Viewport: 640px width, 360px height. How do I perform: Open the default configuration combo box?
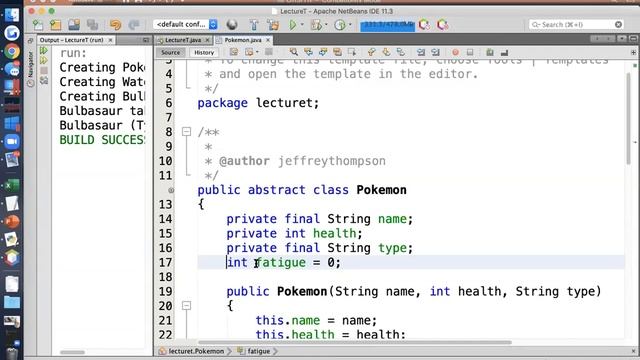coord(185,24)
